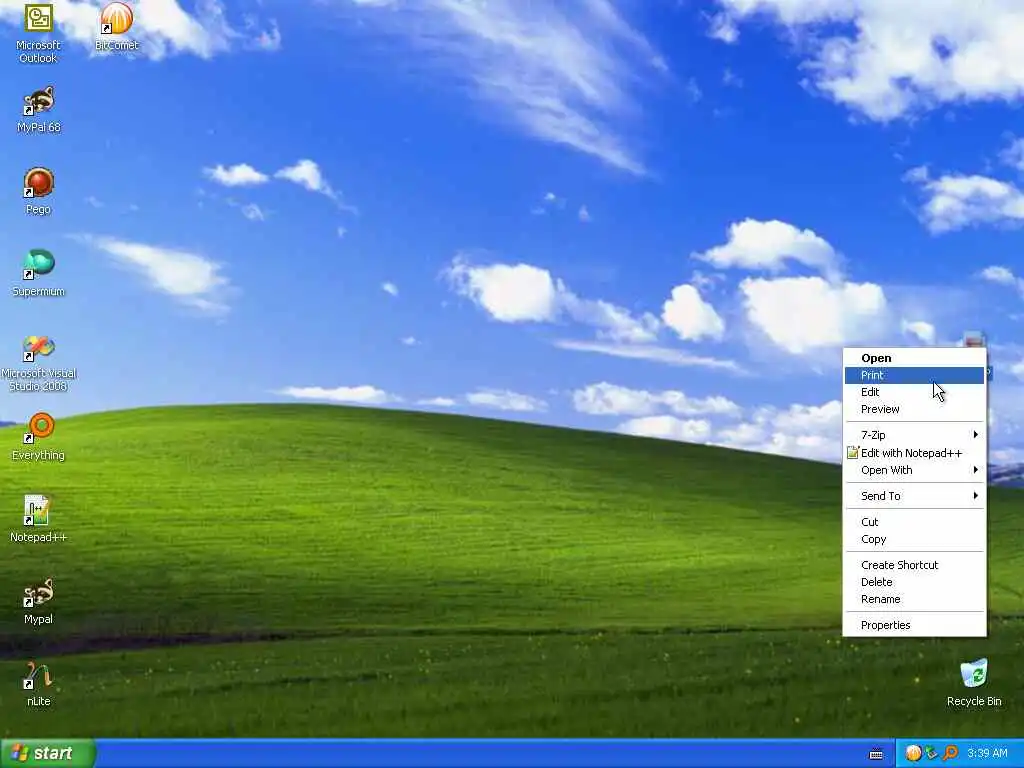The width and height of the screenshot is (1024, 768).
Task: Select the BitComet desktop shortcut
Action: pos(117,27)
